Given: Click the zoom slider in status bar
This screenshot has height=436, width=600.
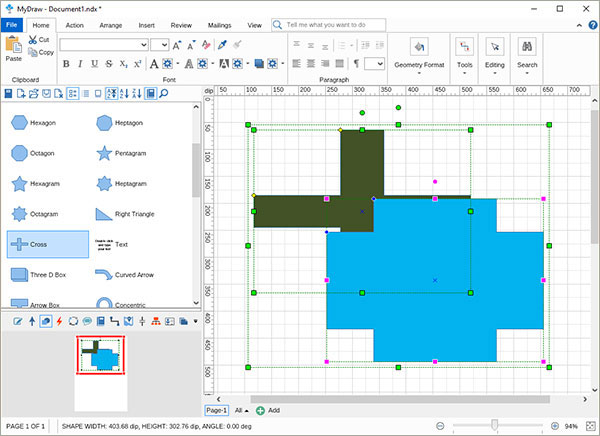Looking at the screenshot, I should [497, 426].
